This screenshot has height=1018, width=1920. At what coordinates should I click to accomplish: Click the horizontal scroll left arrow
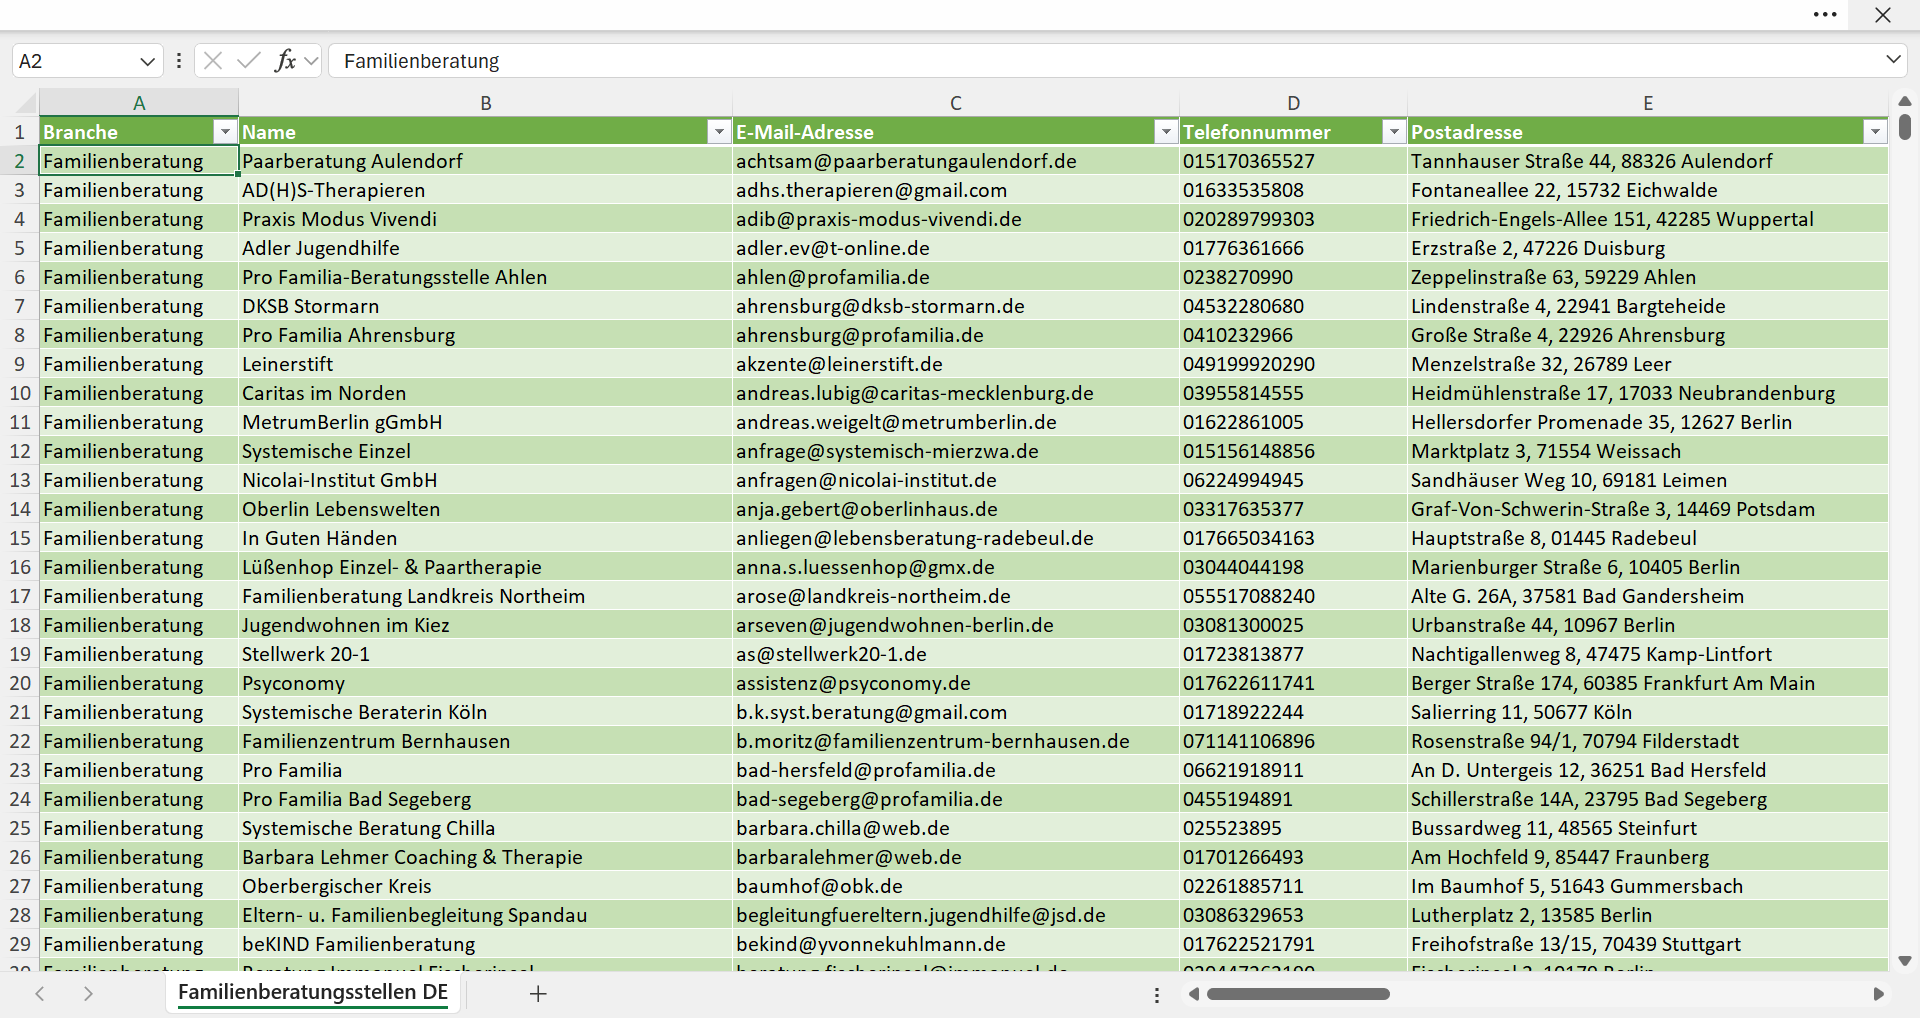click(1193, 994)
